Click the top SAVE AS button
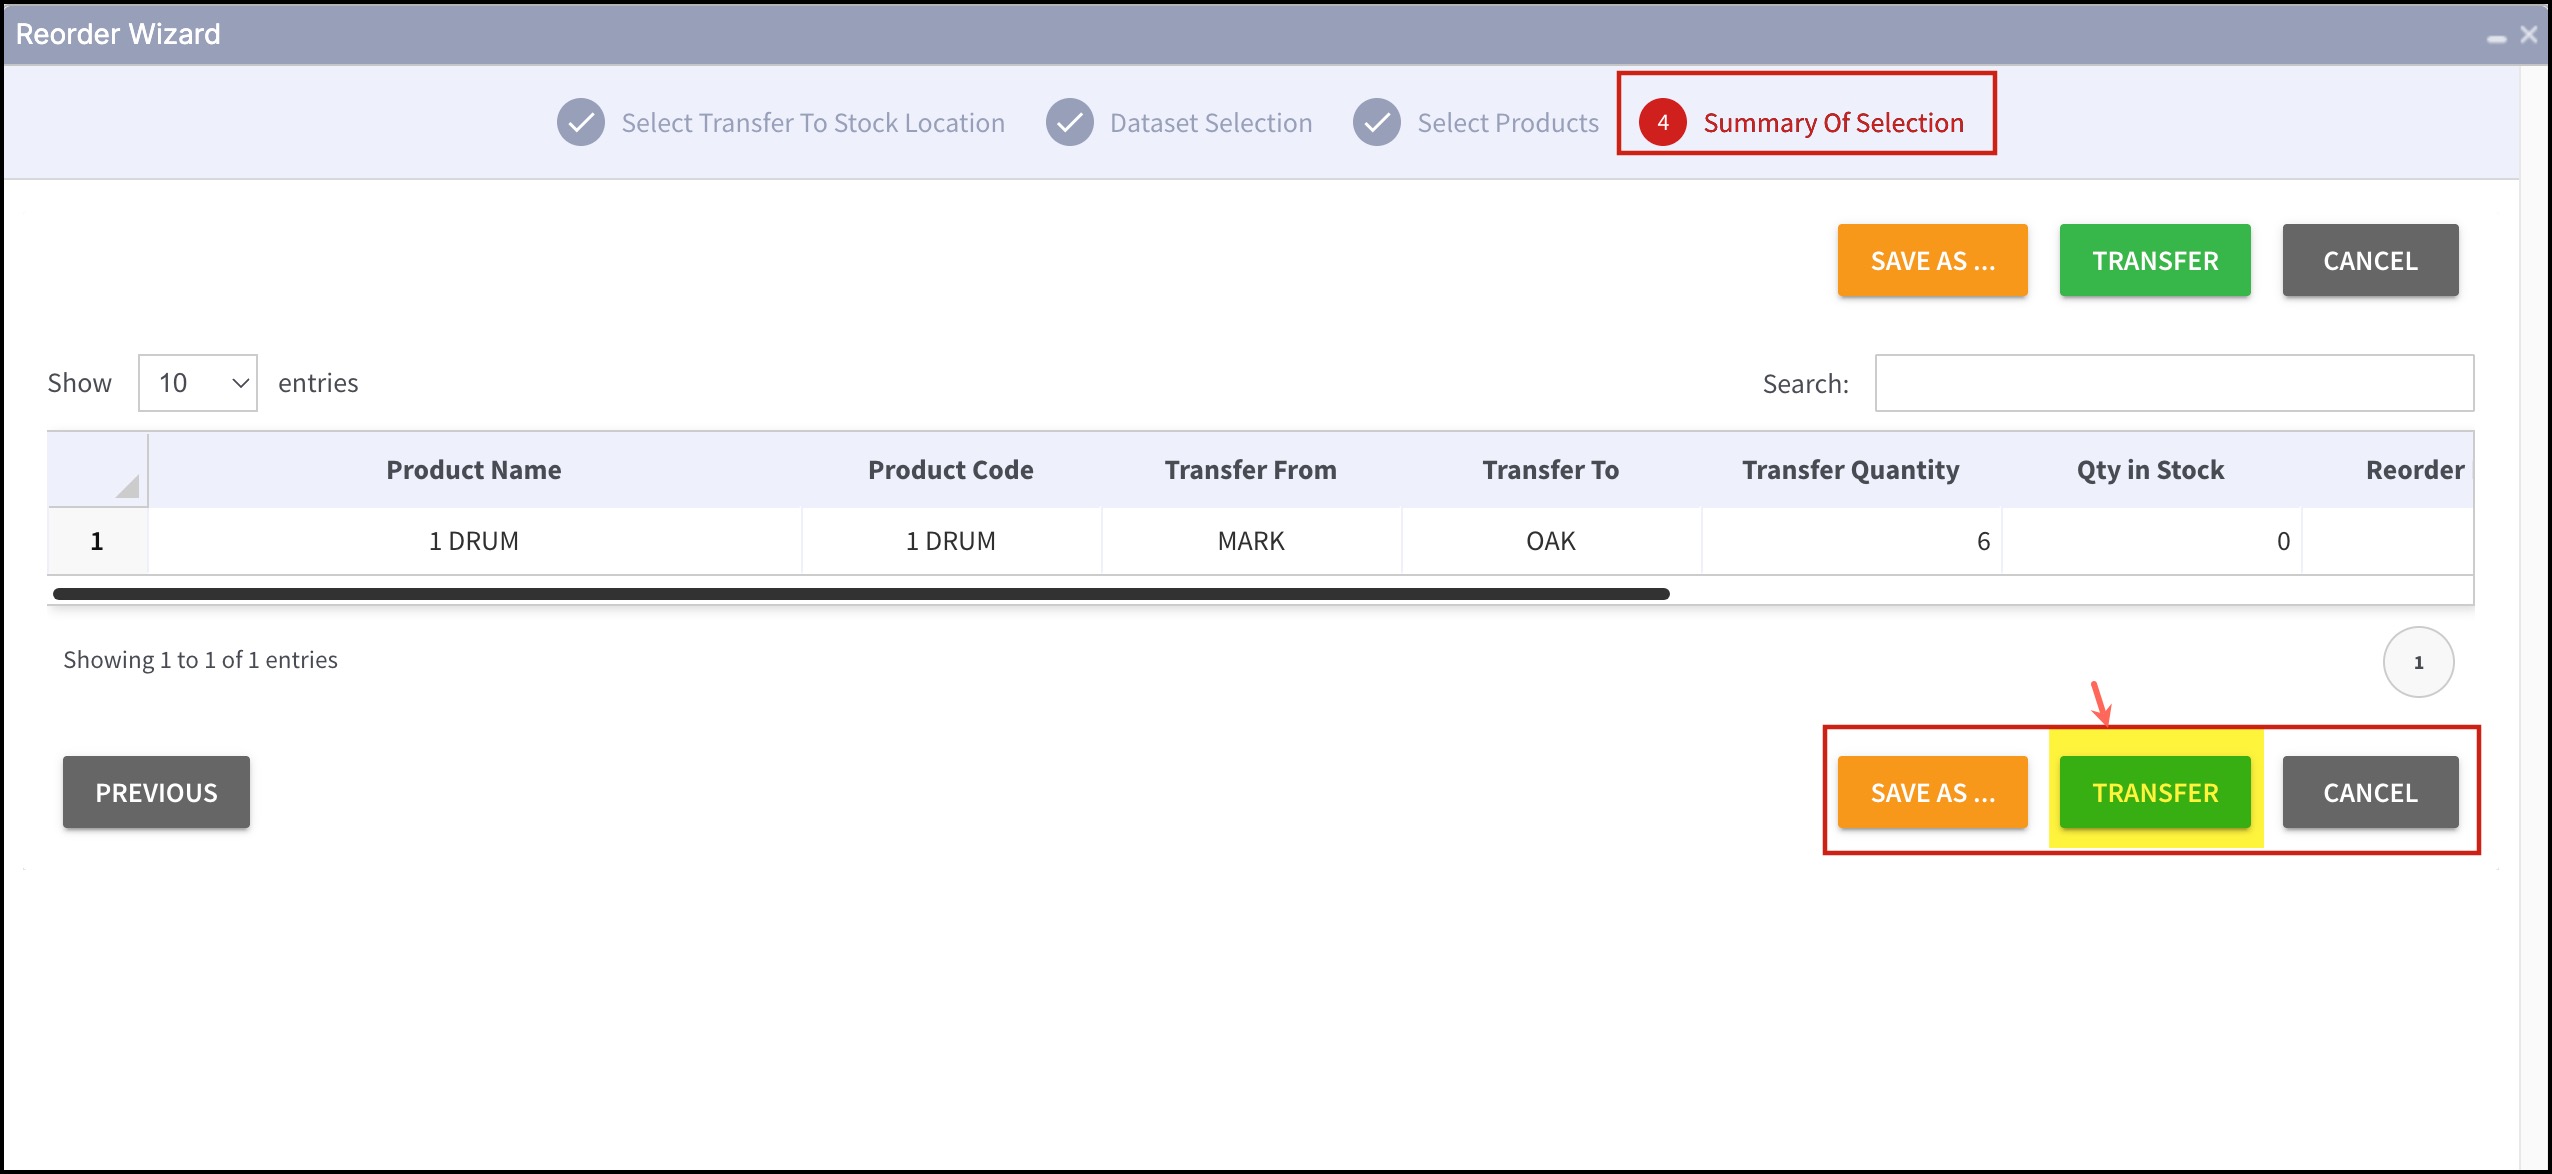Viewport: 2552px width, 1174px height. tap(1931, 261)
